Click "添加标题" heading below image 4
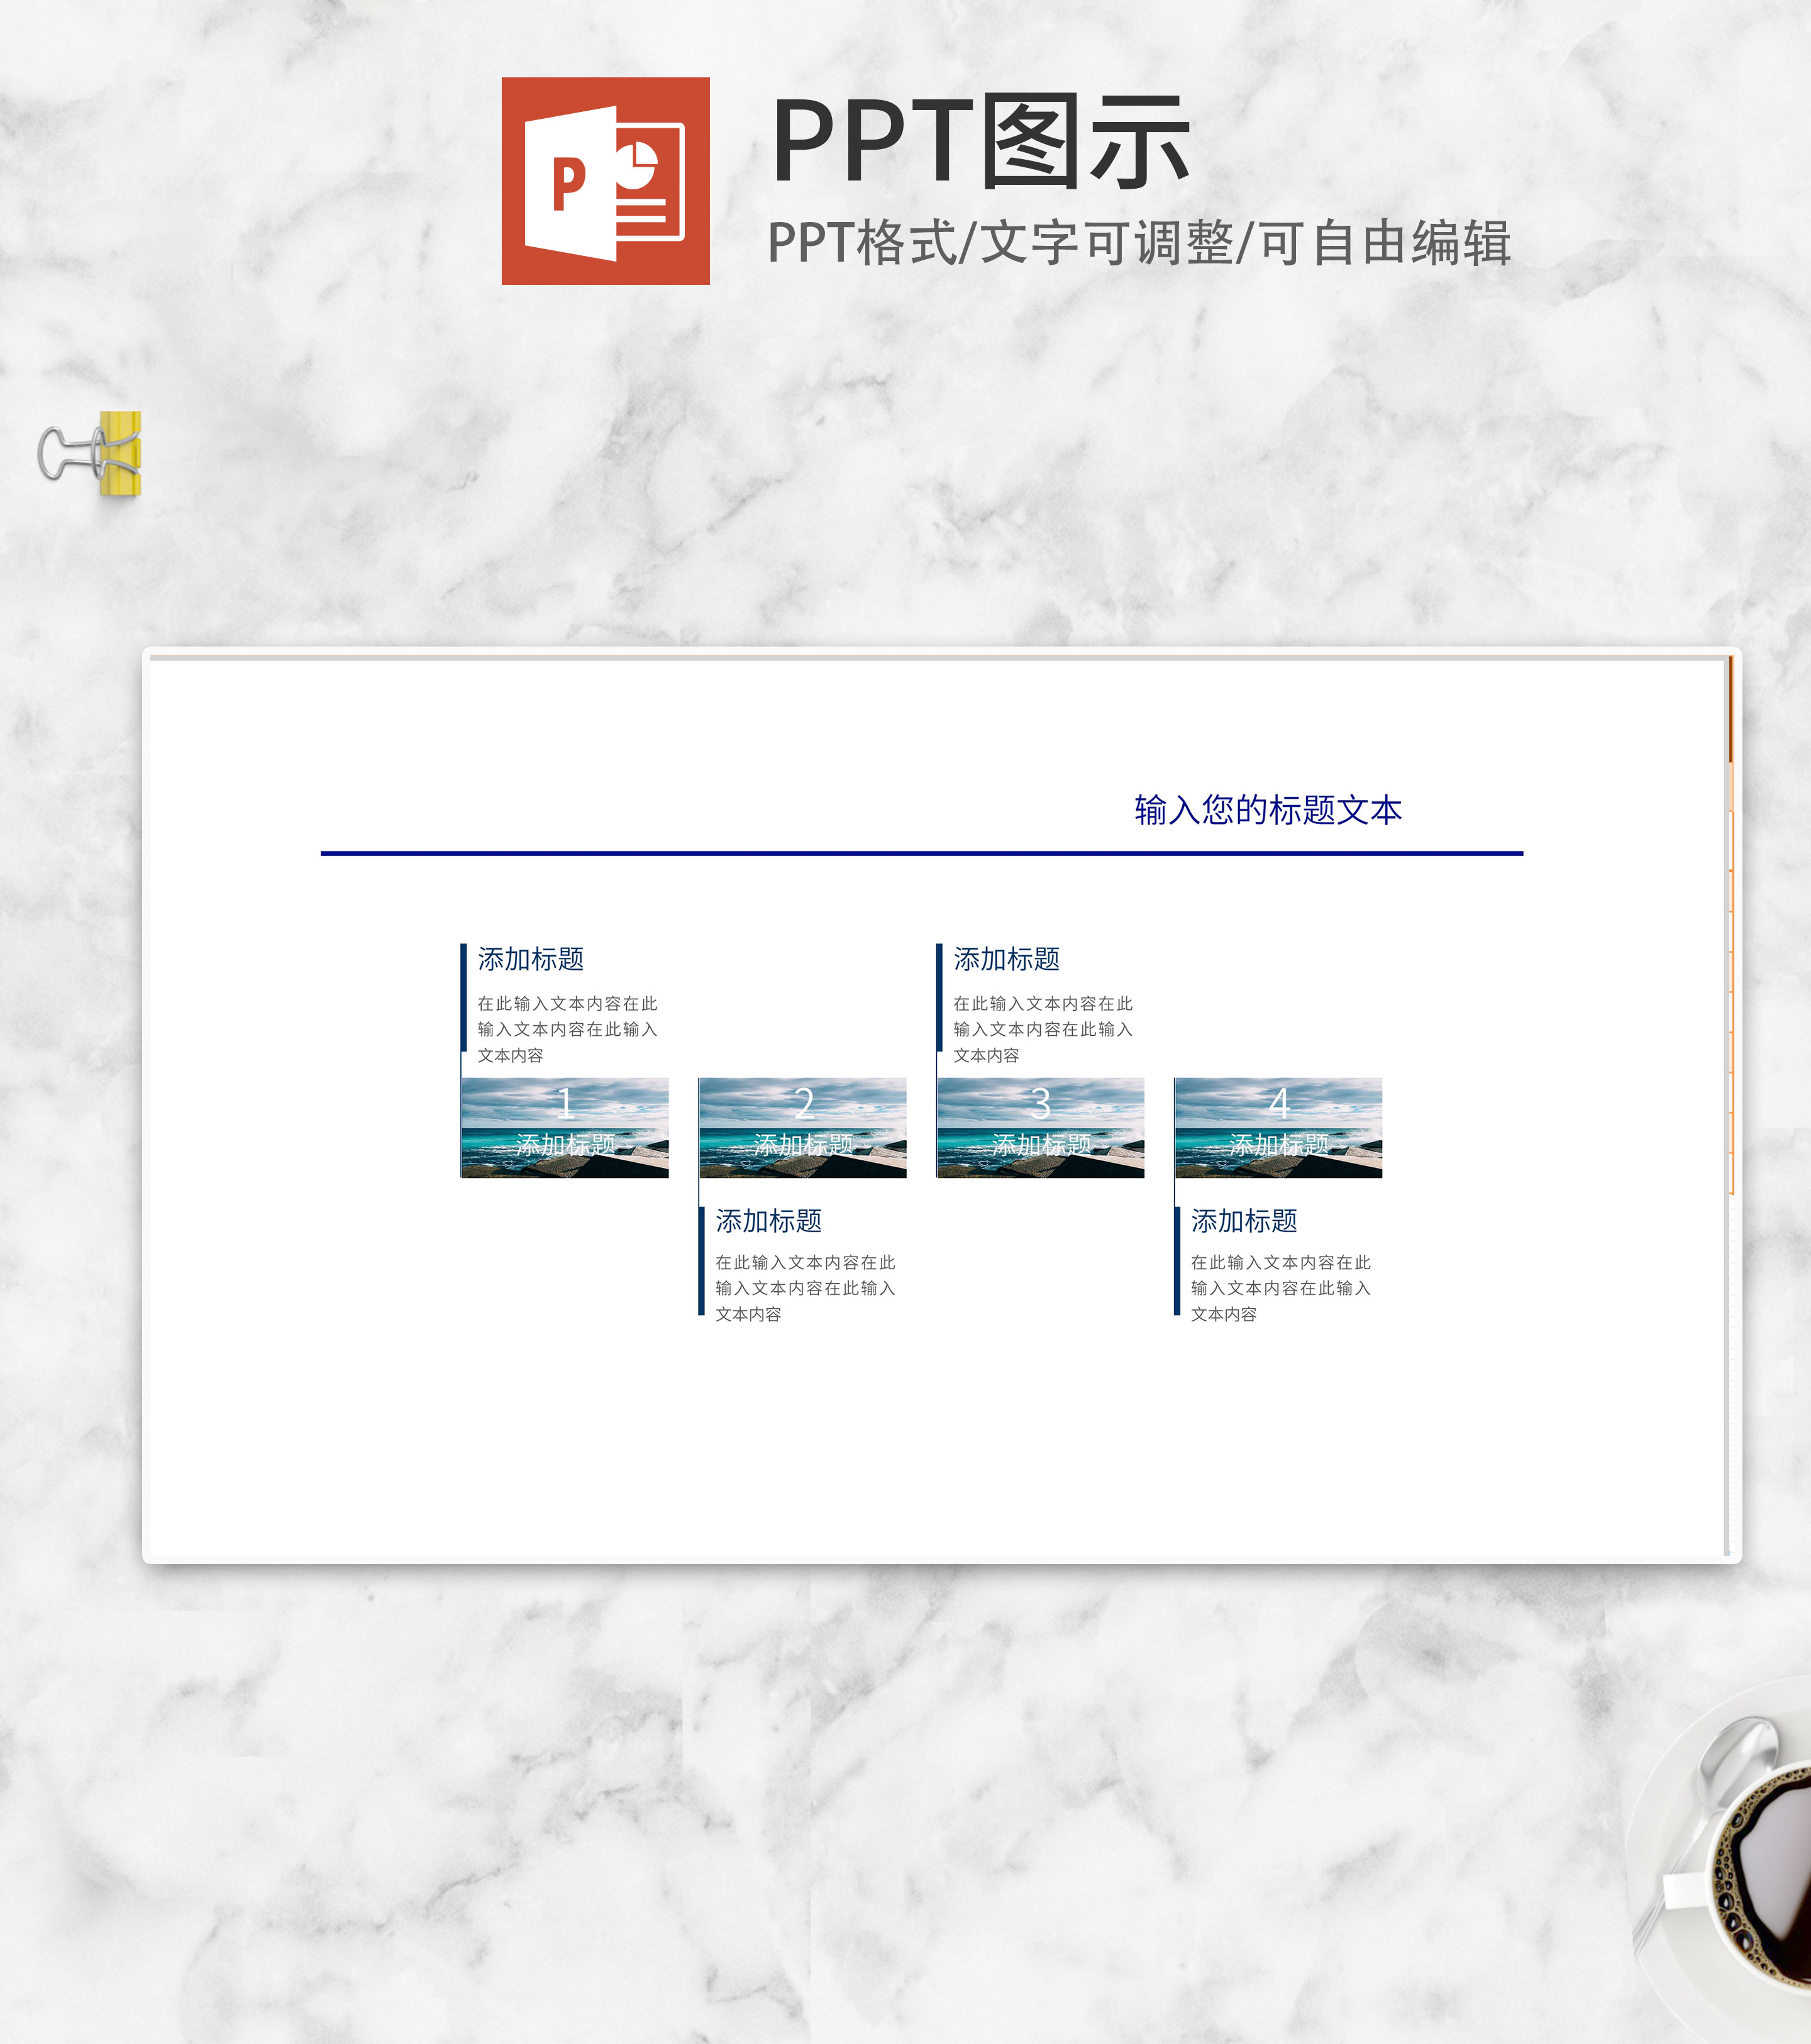Viewport: 1811px width, 2044px height. tap(1244, 1220)
